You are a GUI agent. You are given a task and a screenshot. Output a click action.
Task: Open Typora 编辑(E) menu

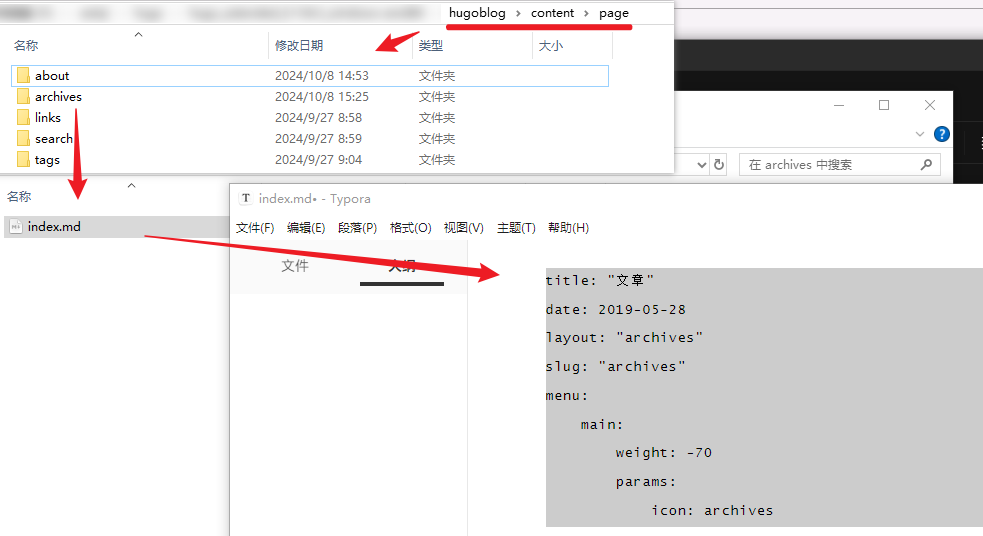[306, 228]
